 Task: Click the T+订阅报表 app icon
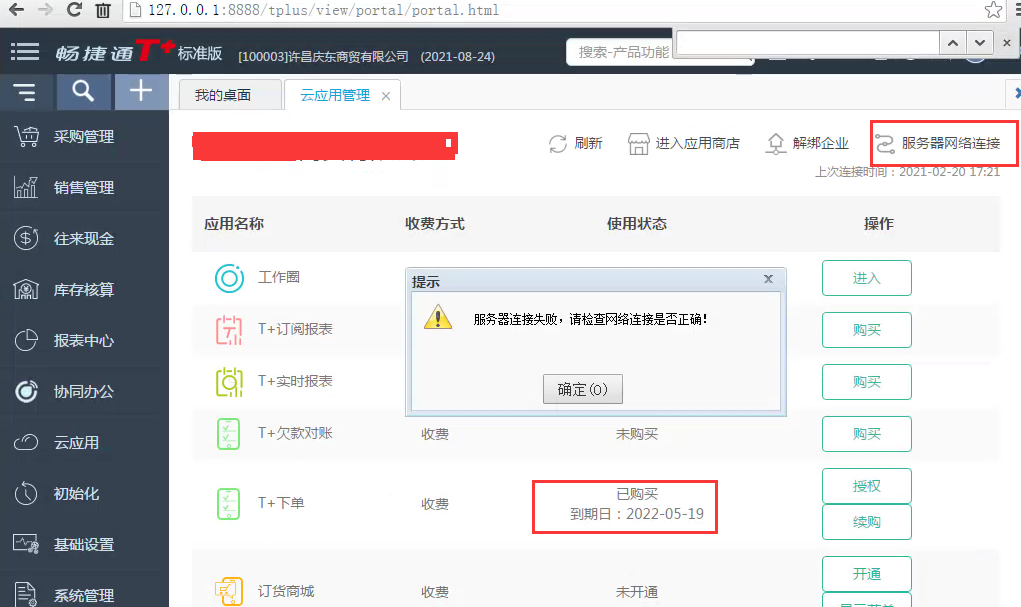229,330
